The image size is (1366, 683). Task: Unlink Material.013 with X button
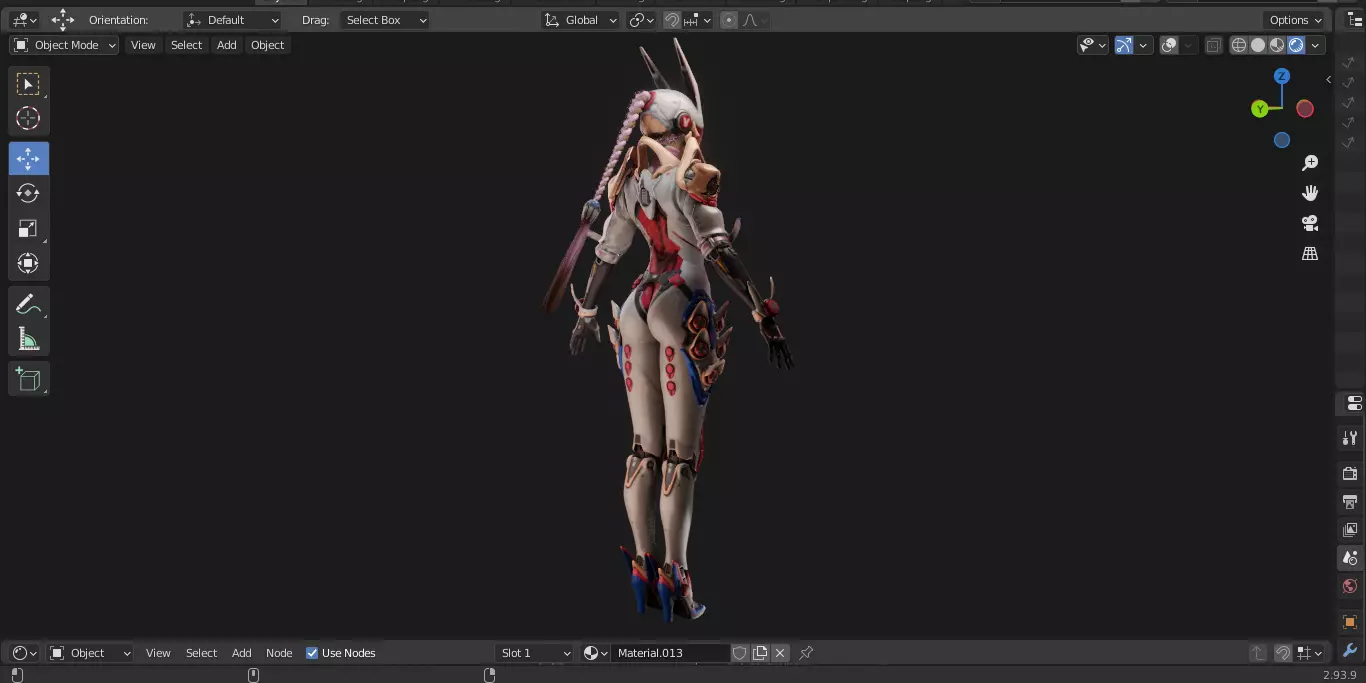780,653
